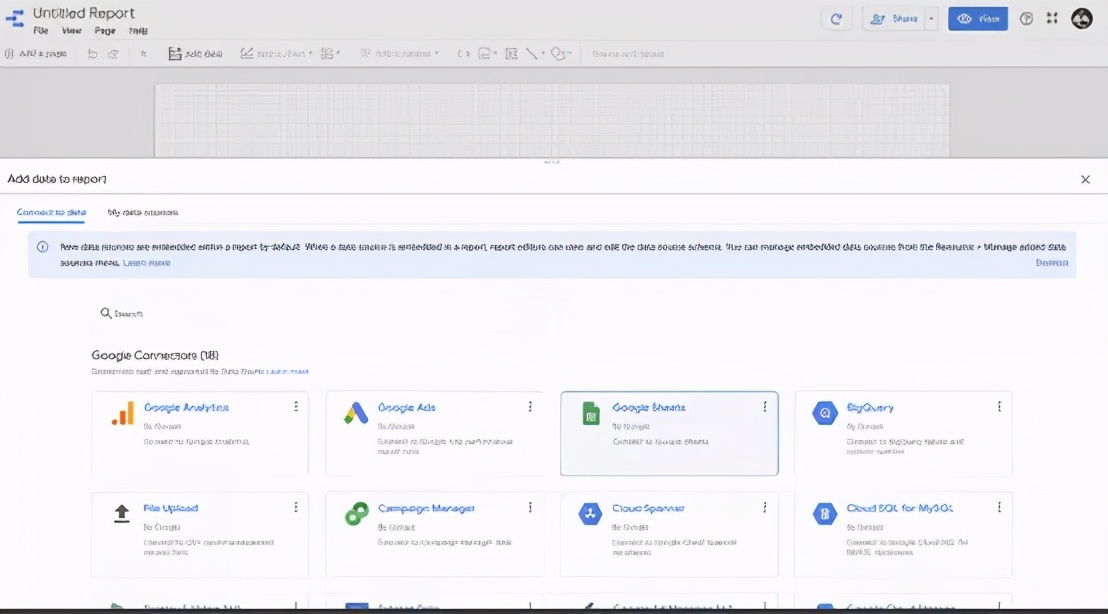
Task: Open Campaign Manager card options menu
Action: click(x=530, y=507)
